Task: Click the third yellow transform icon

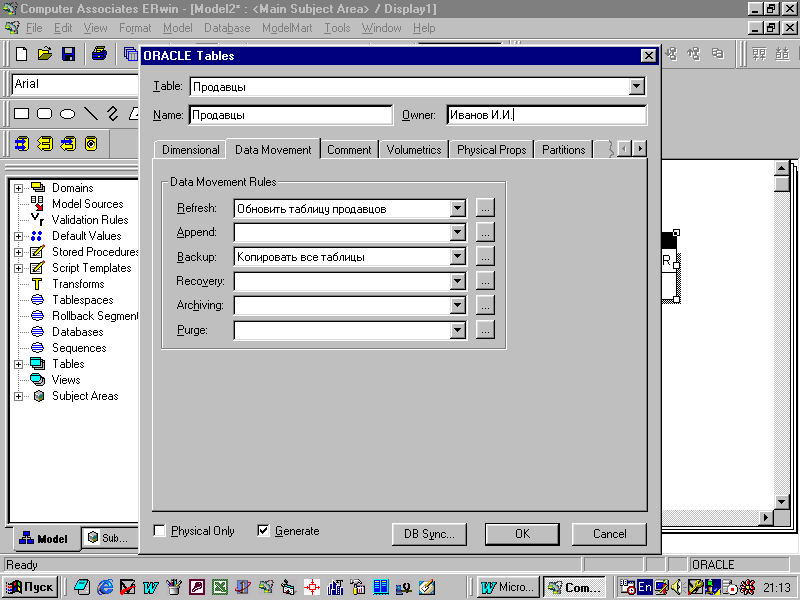Action: tap(68, 144)
